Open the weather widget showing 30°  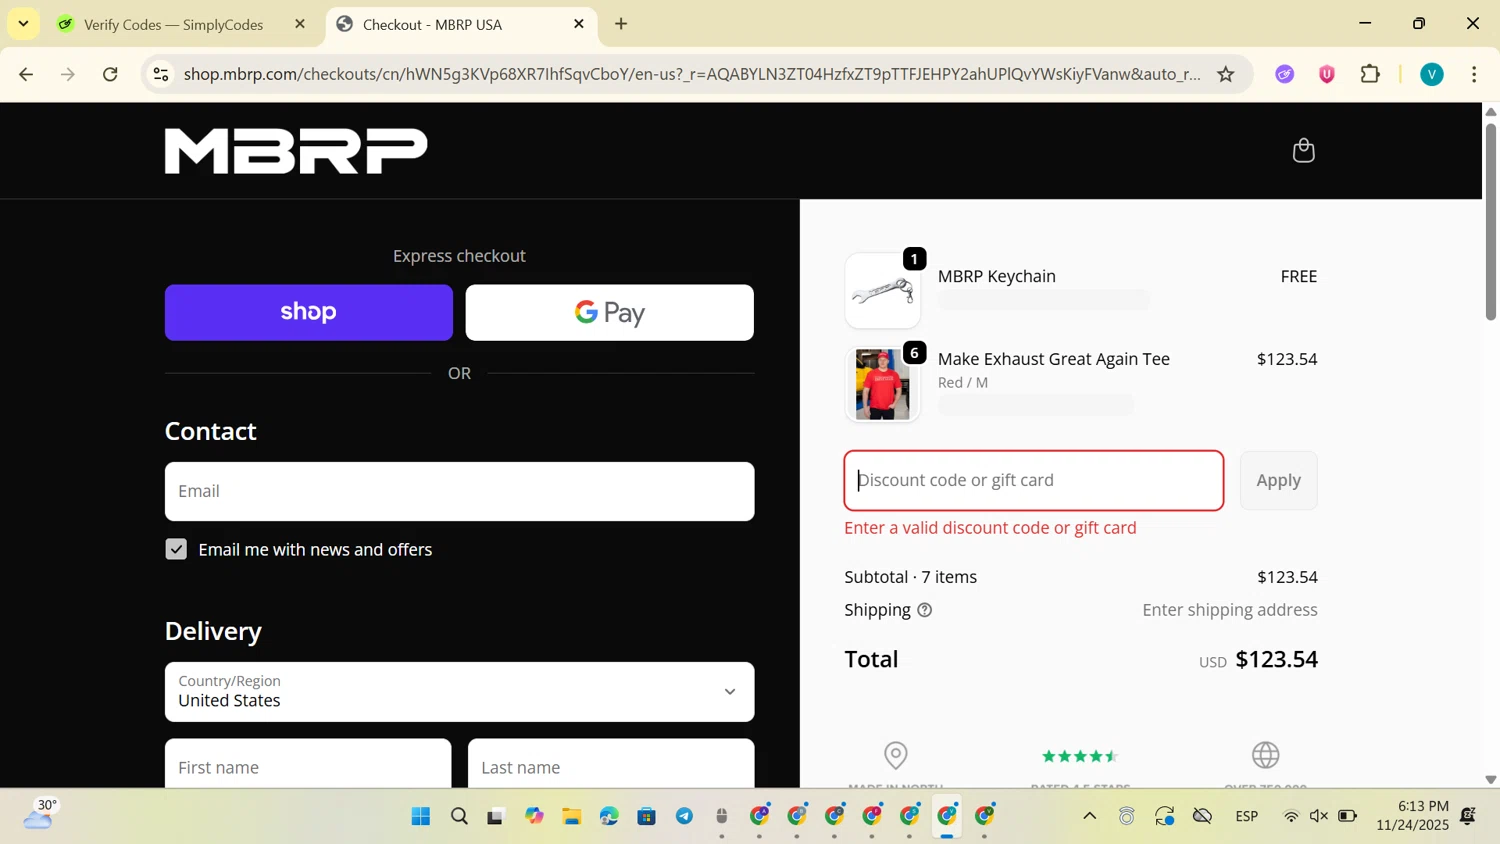40,815
